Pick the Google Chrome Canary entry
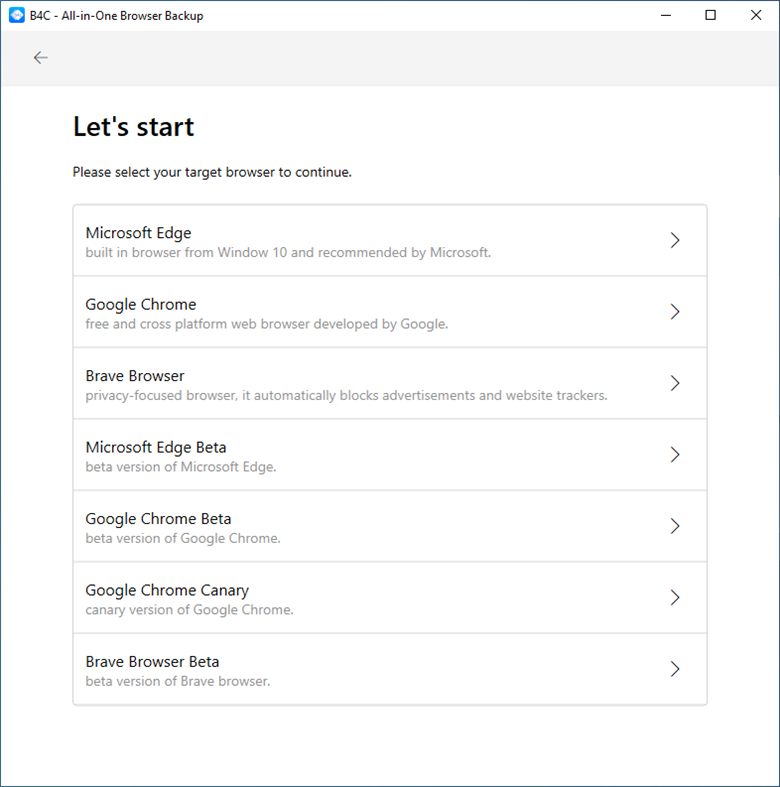The height and width of the screenshot is (787, 780). [390, 598]
